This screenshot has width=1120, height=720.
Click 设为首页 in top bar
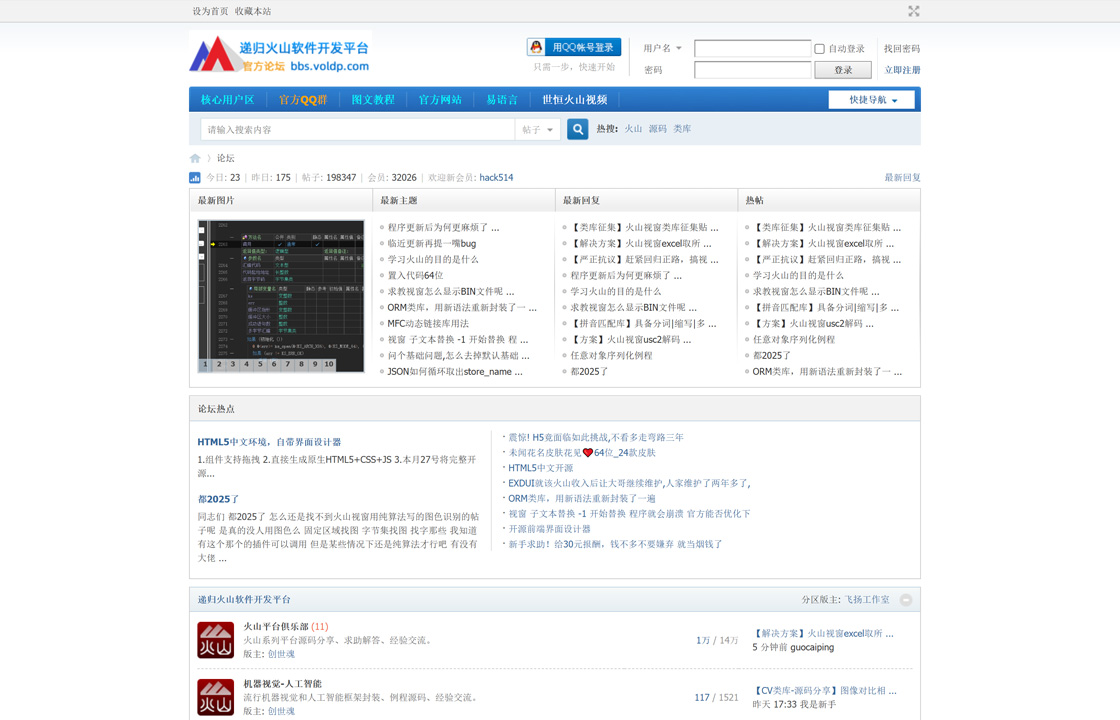click(210, 11)
